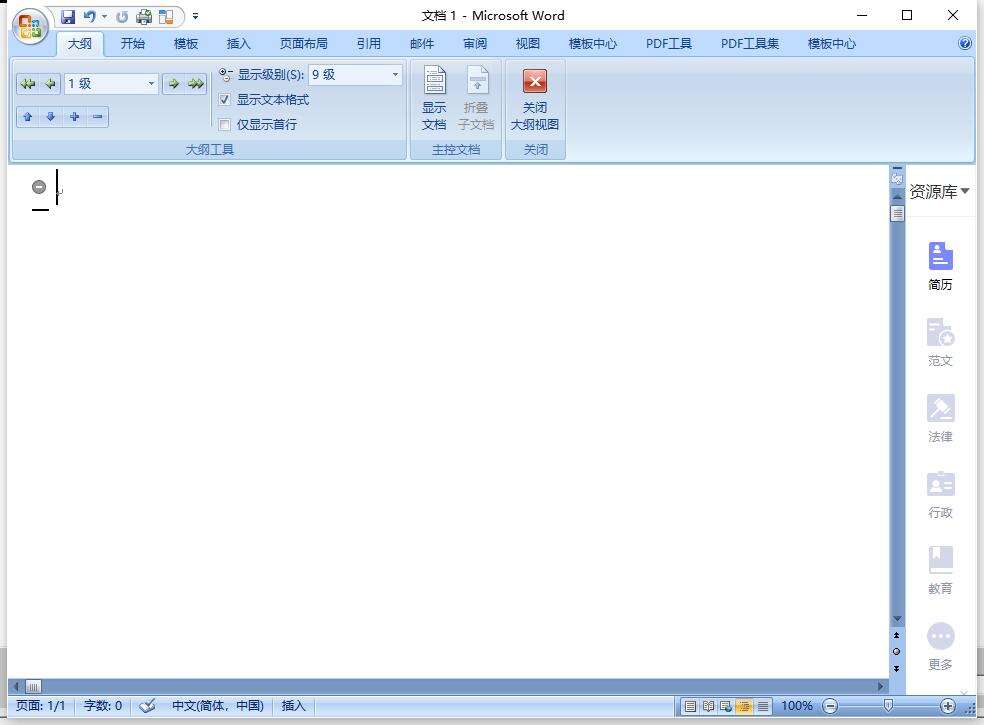Move the outline item up
Viewport: 984px width, 725px height.
tap(28, 117)
